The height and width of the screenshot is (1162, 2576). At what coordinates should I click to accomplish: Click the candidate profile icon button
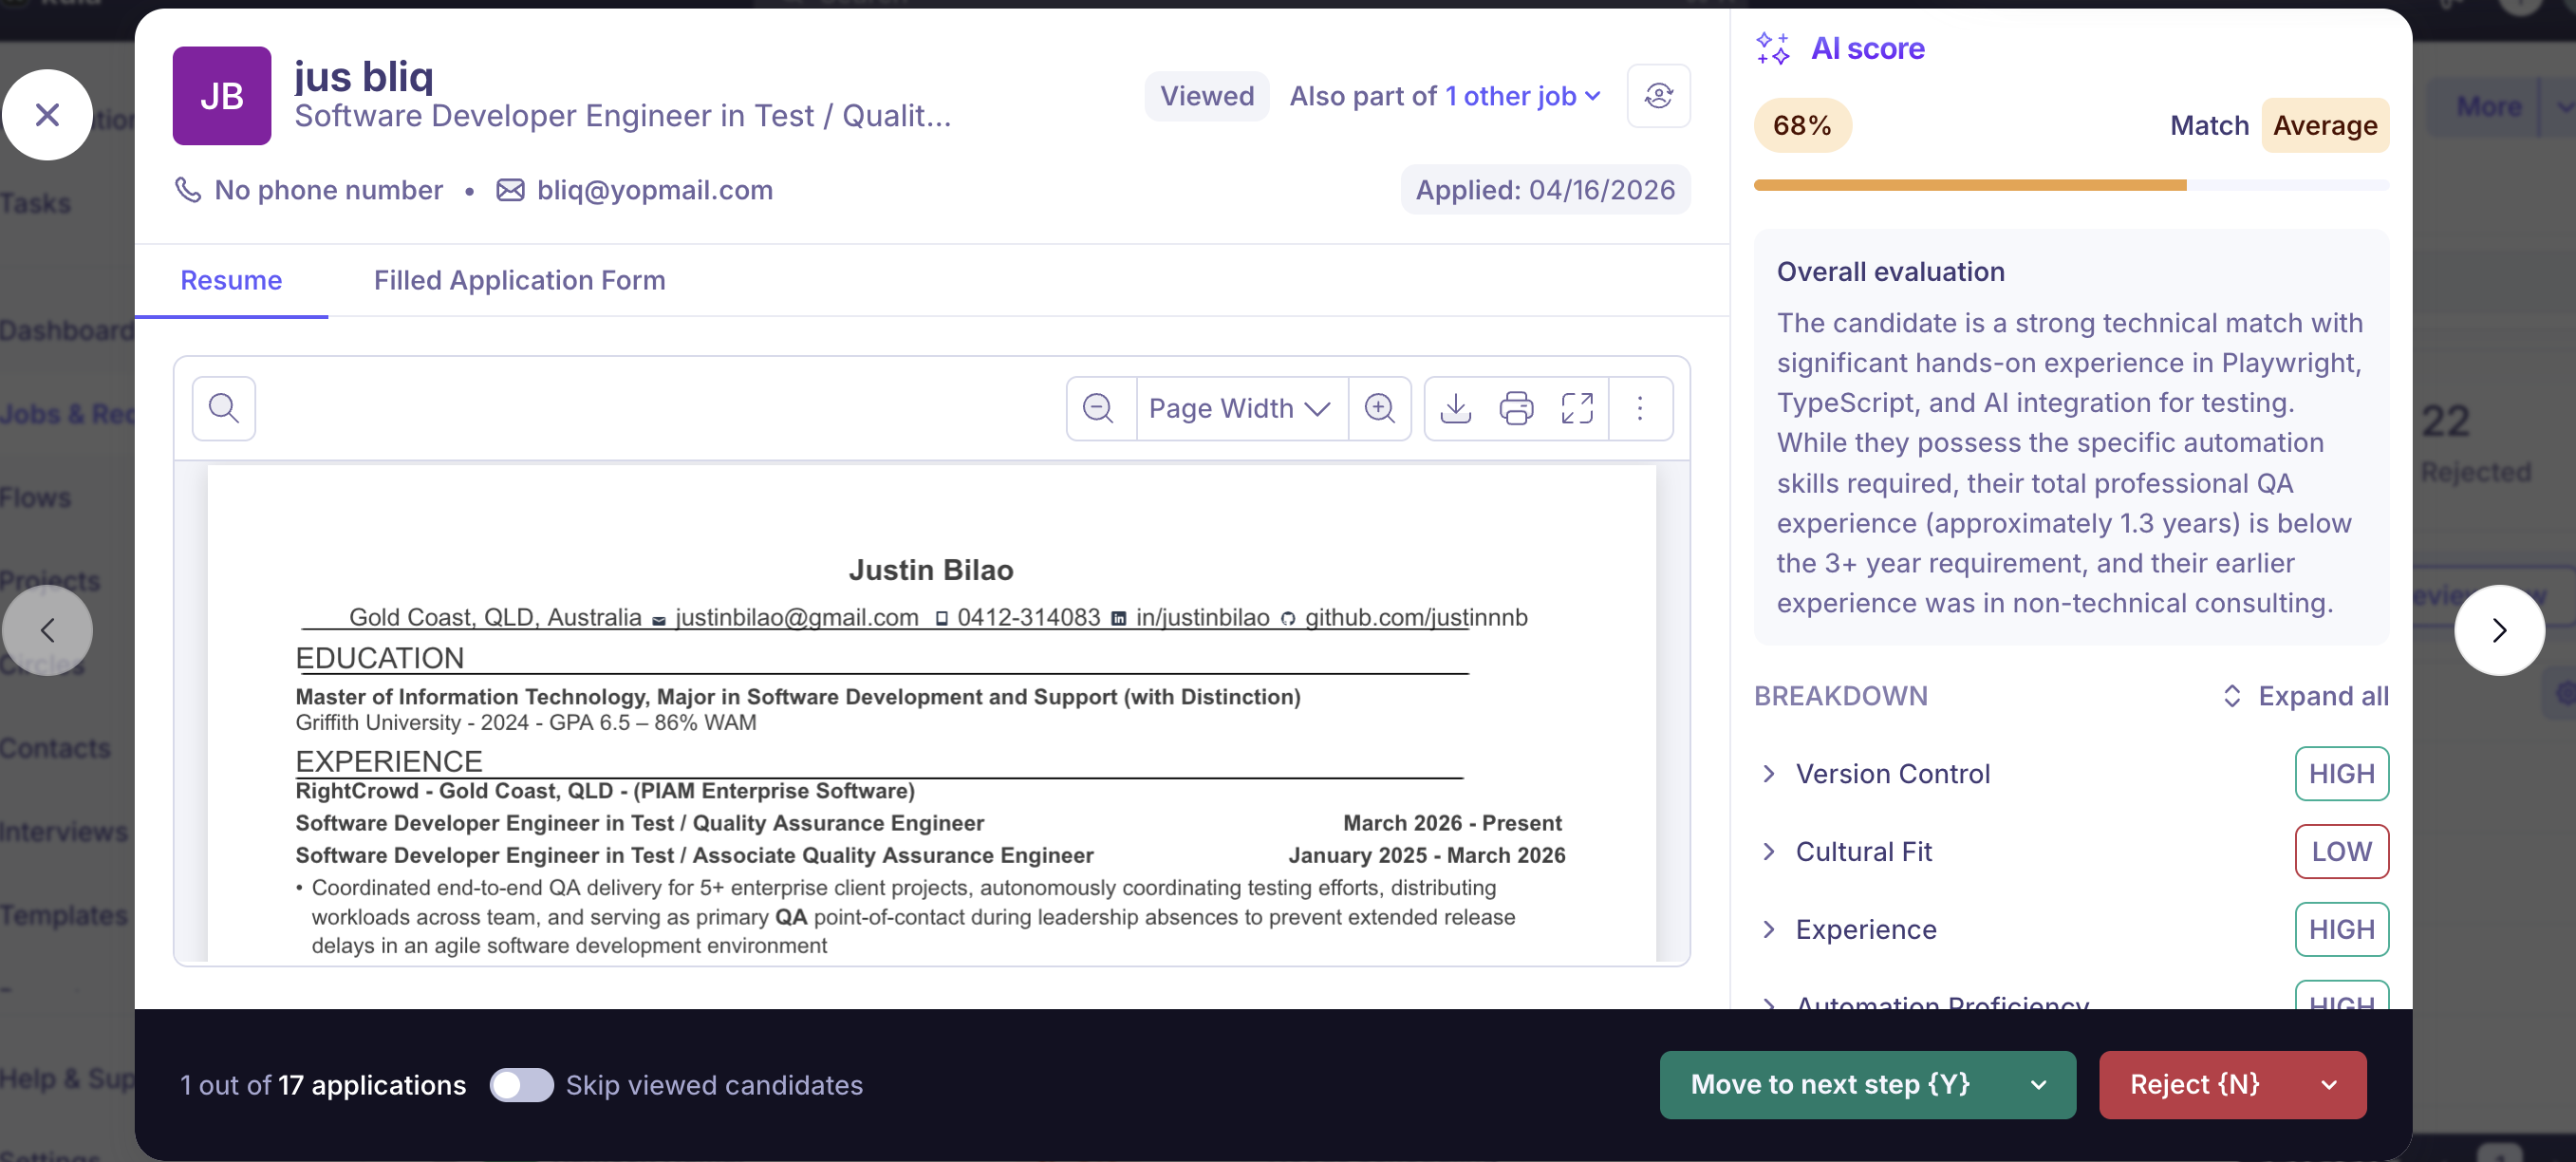(1658, 96)
